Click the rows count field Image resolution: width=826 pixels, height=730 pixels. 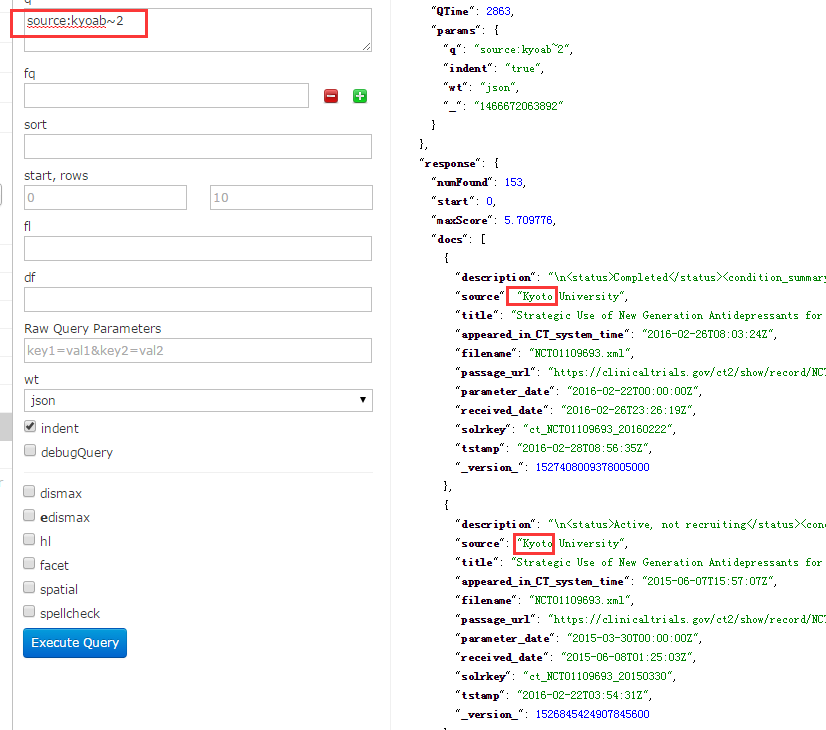(x=291, y=198)
